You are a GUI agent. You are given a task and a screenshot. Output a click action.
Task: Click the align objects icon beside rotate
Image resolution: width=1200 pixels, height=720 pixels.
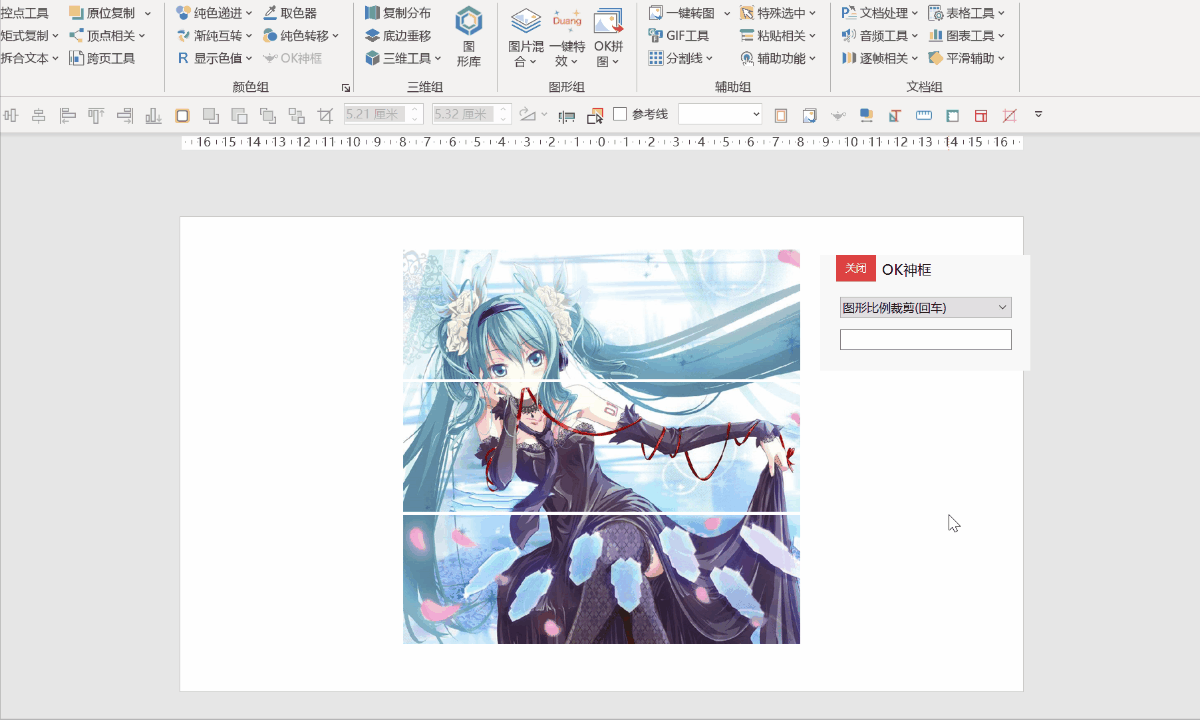coord(567,115)
